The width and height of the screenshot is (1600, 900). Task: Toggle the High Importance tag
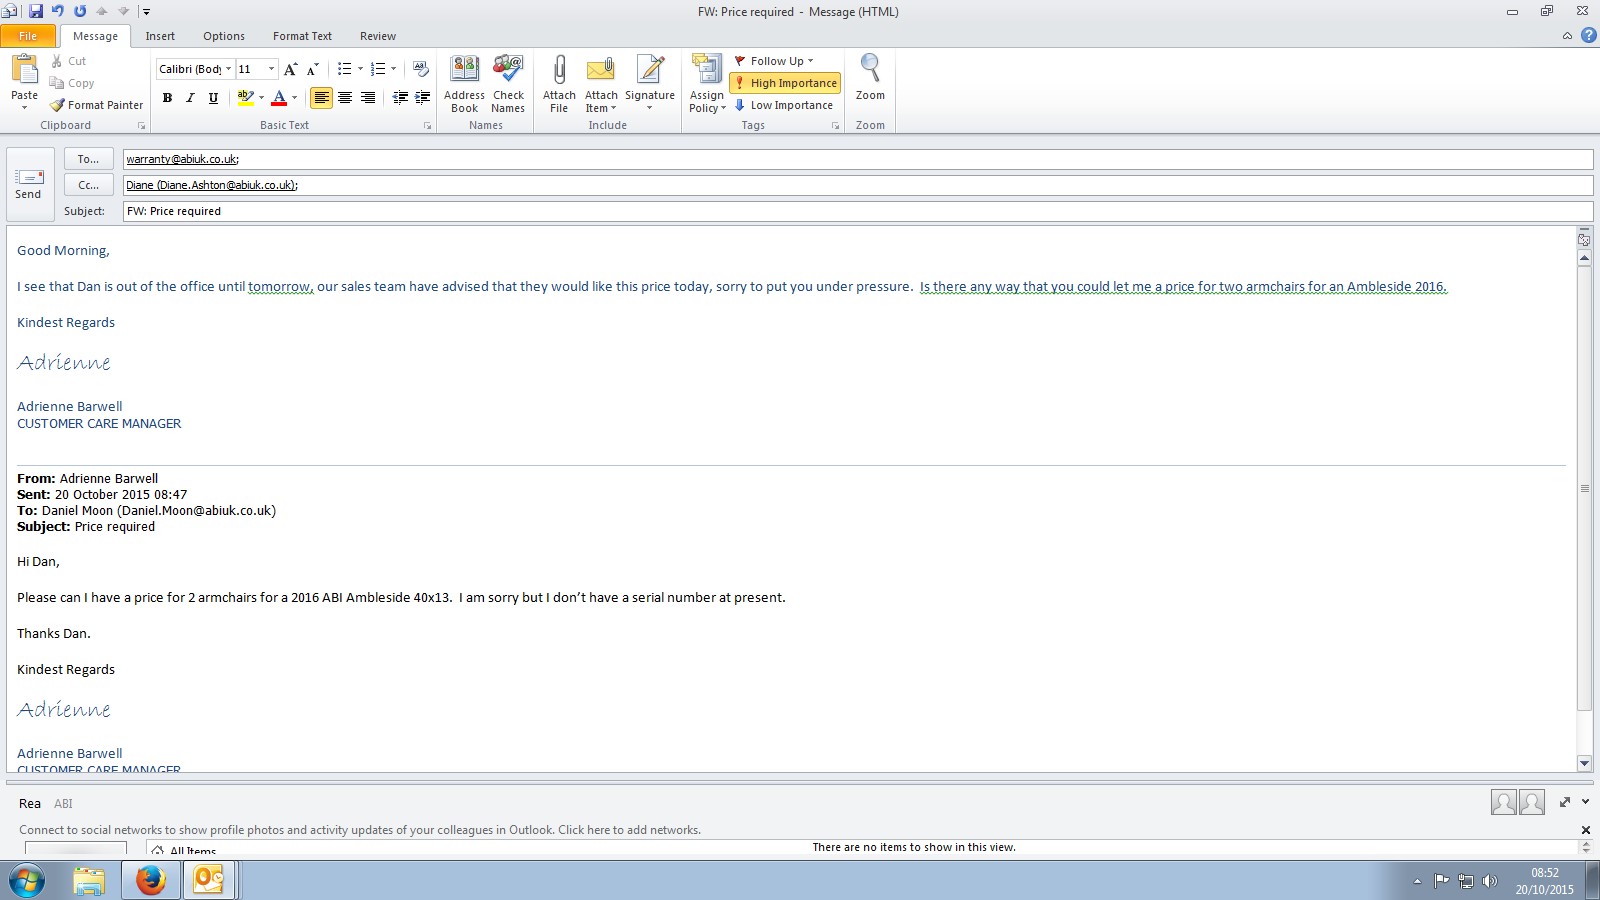pos(785,83)
